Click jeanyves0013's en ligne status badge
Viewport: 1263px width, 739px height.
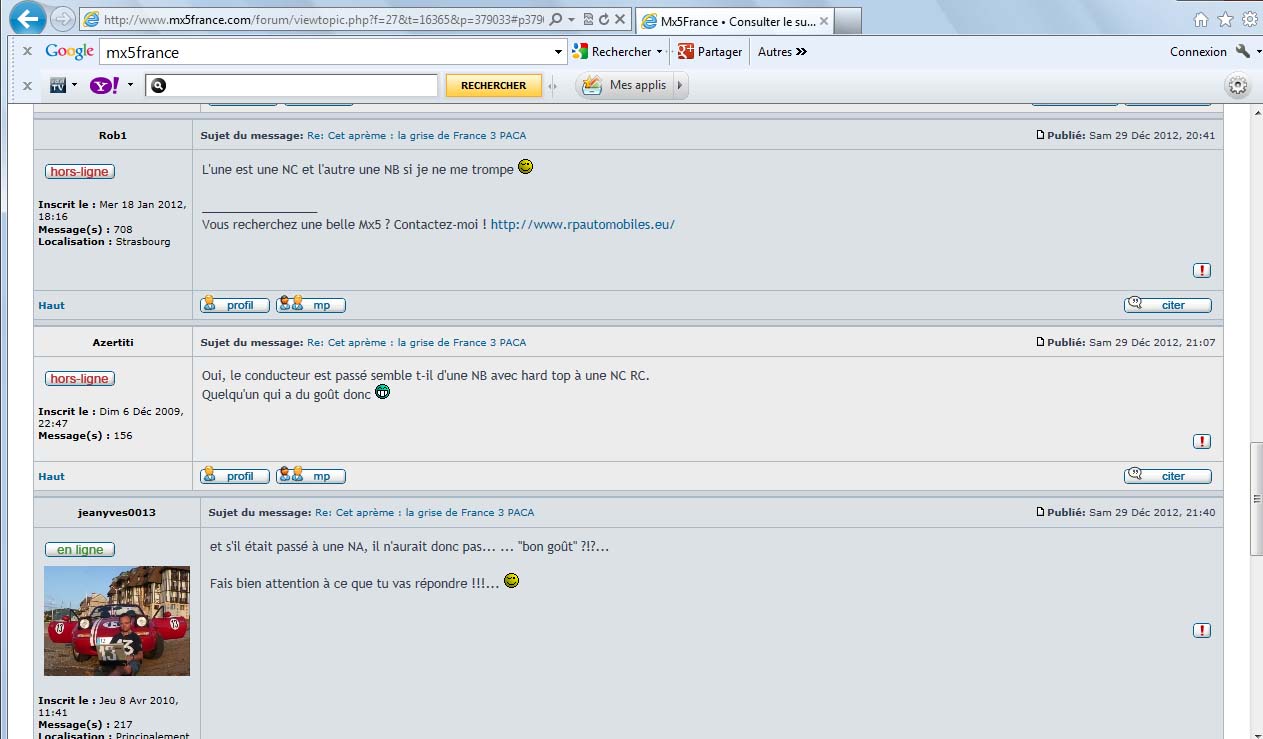(x=80, y=549)
